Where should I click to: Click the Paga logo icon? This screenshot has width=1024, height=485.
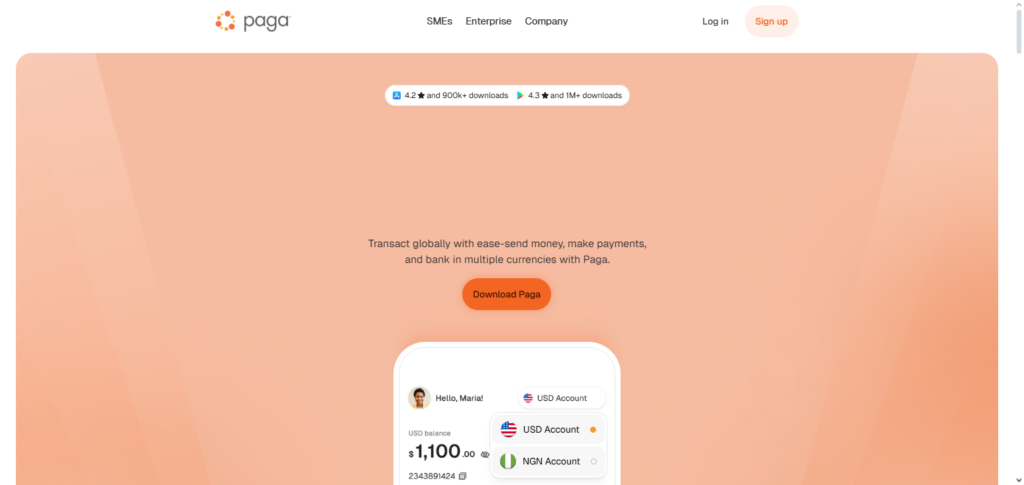coord(225,21)
